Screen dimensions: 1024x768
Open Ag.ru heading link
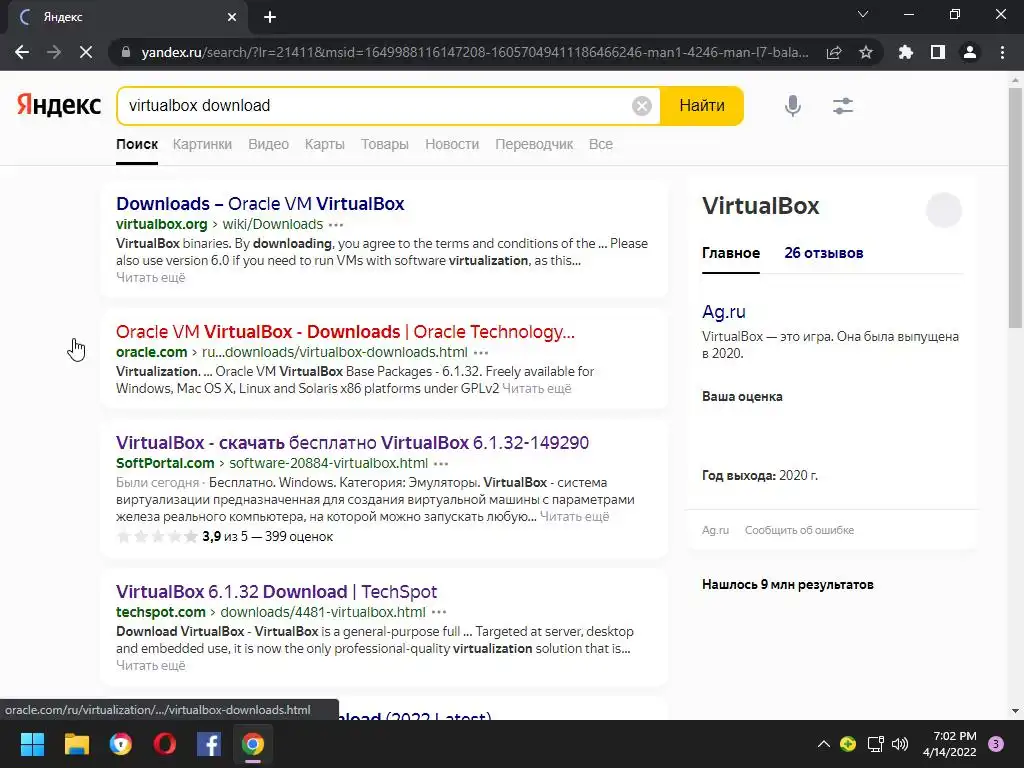click(x=724, y=312)
